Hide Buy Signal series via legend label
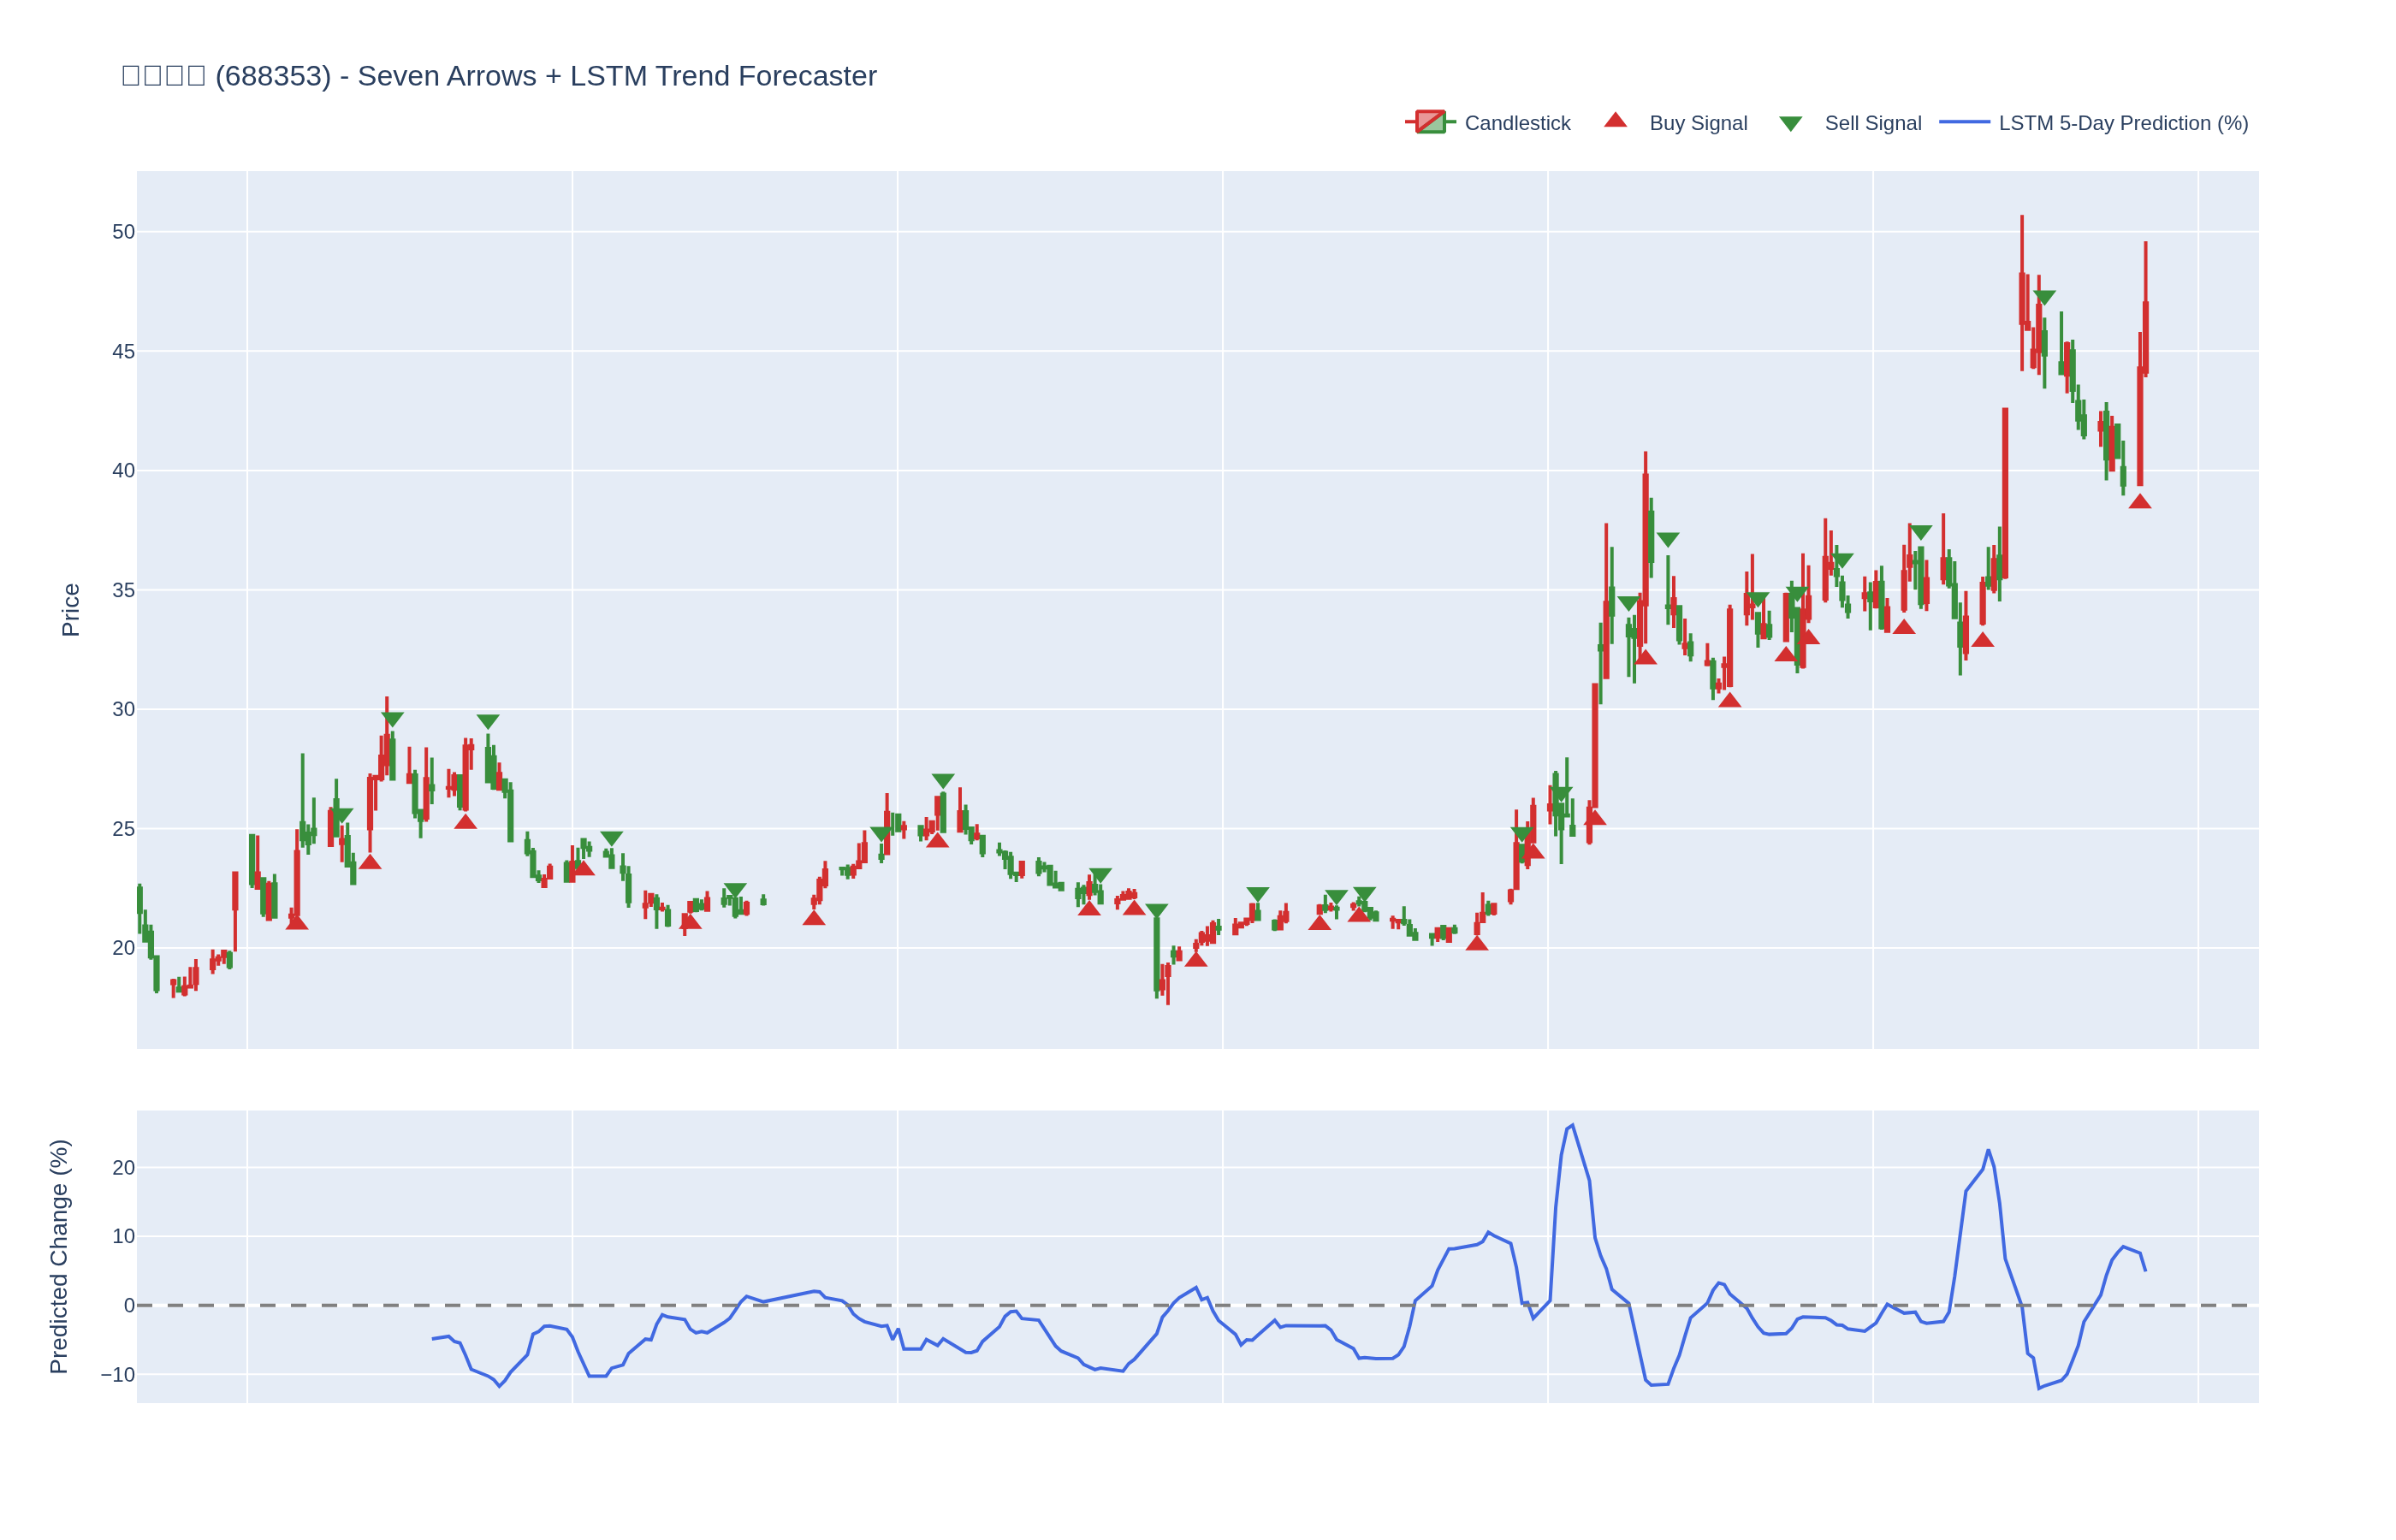The image size is (2396, 1540). [x=1697, y=123]
